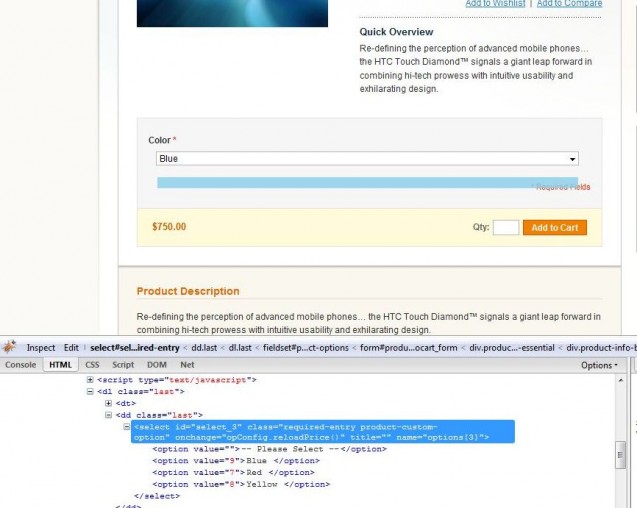637x508 pixels.
Task: Open the CSS tab
Action: [92, 365]
